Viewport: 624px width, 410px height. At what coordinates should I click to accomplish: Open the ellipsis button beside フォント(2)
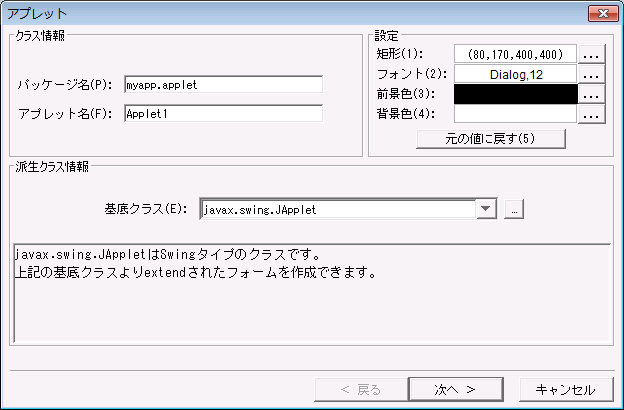pyautogui.click(x=591, y=74)
